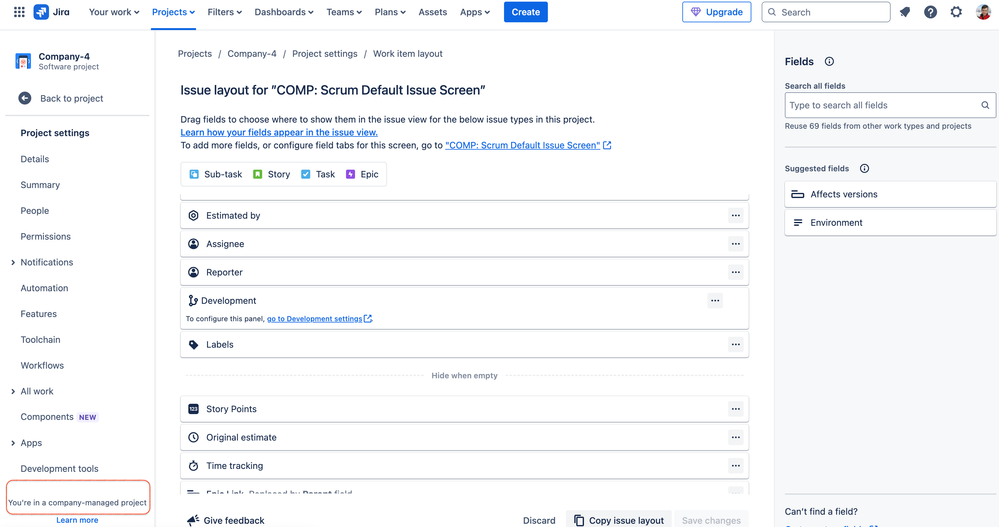Open the settings gear icon
Screen dimensions: 999x527
point(956,12)
